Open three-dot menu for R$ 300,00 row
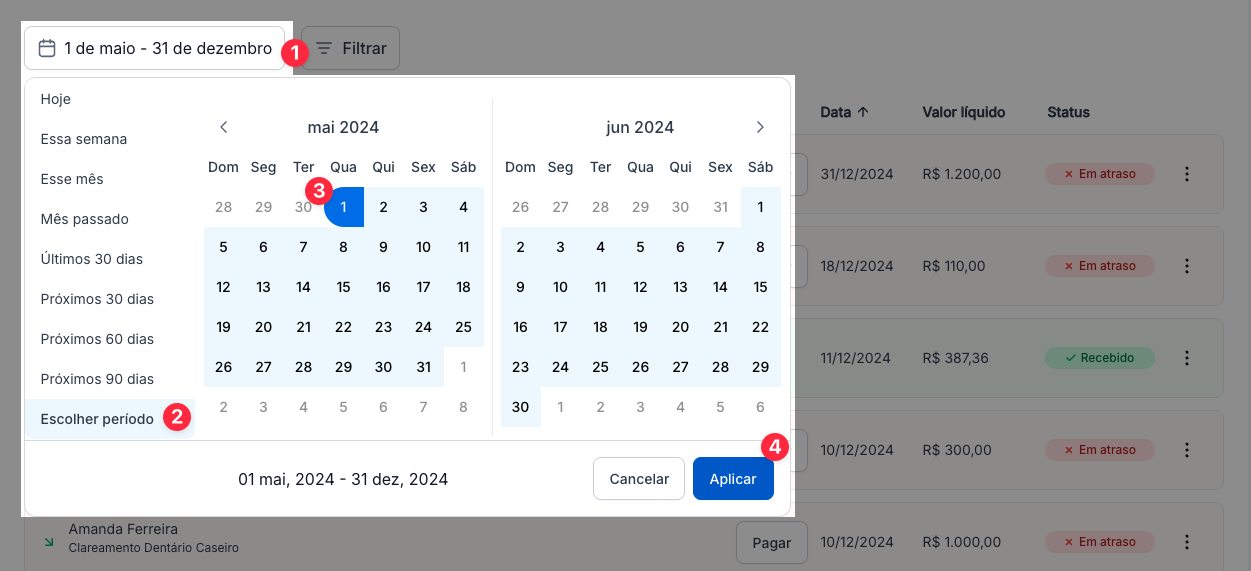This screenshot has width=1251, height=571. click(1187, 450)
